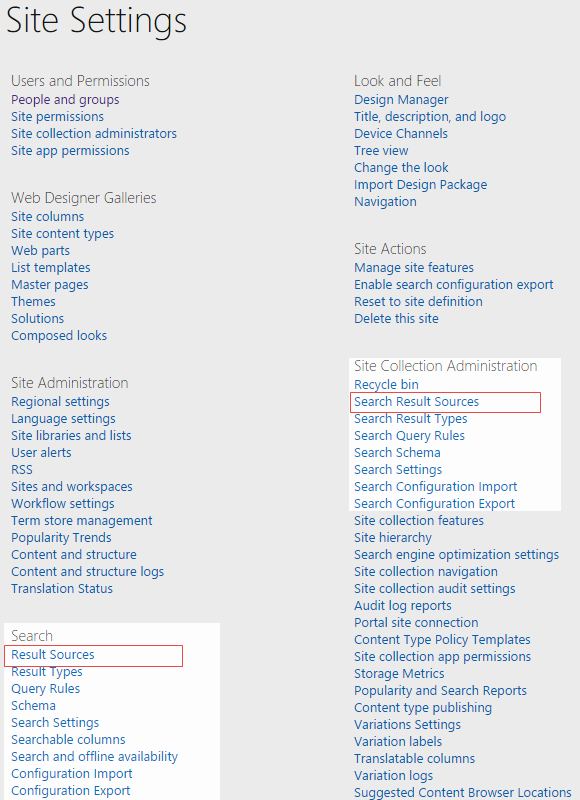Open Query Rules under Search section

(x=45, y=688)
